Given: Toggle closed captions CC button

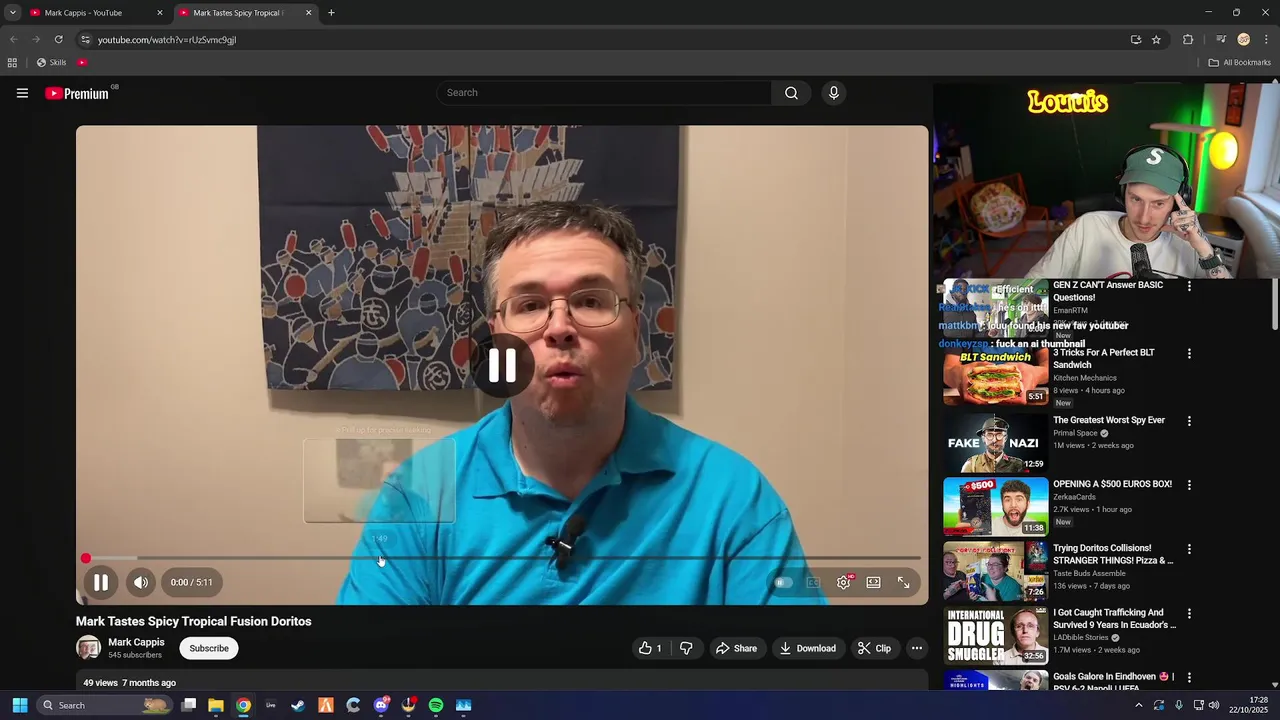Looking at the screenshot, I should tap(814, 582).
